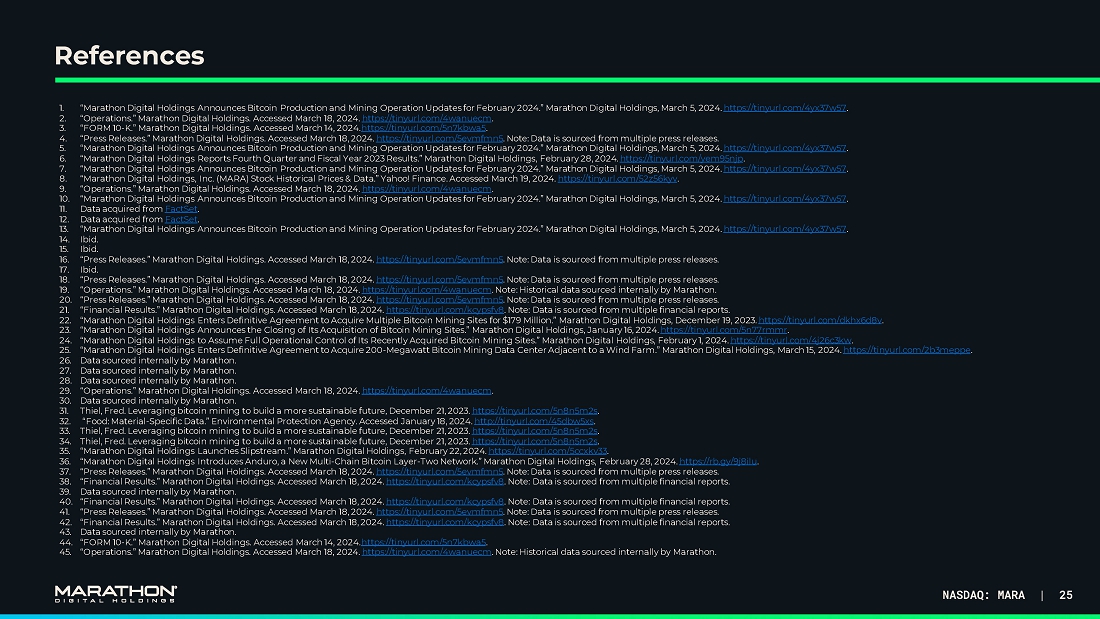Click the FactSet link in reference 12
The width and height of the screenshot is (1100, 619).
(181, 220)
